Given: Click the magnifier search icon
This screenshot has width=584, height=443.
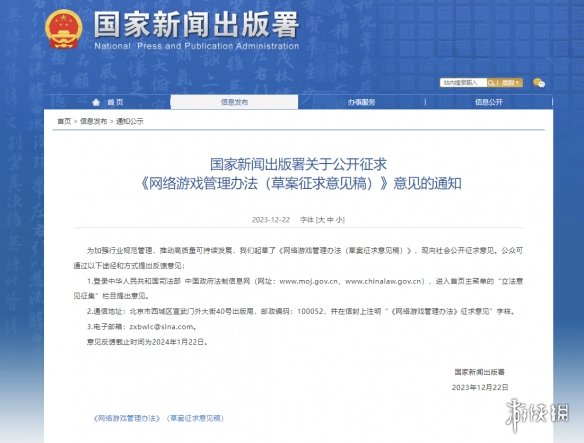Looking at the screenshot, I should point(491,83).
